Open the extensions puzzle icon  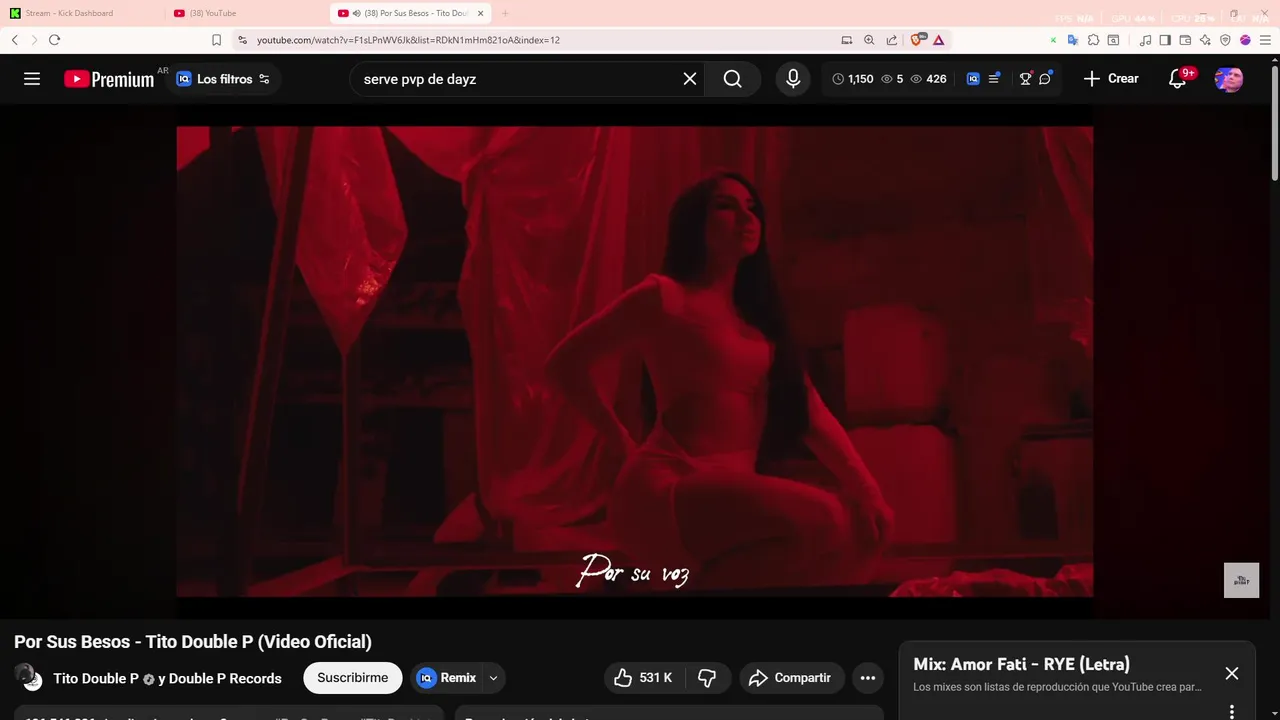(x=1093, y=40)
